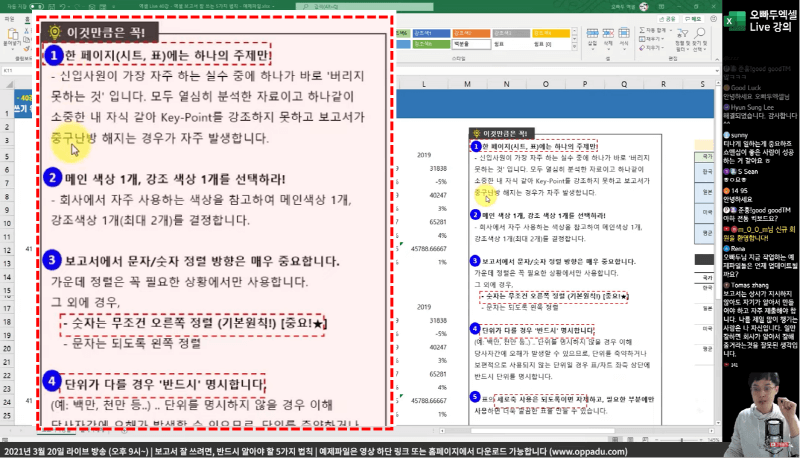Apply the Comma [0] (쉼표 [0]) style
This screenshot has width=800, height=458.
point(551,44)
